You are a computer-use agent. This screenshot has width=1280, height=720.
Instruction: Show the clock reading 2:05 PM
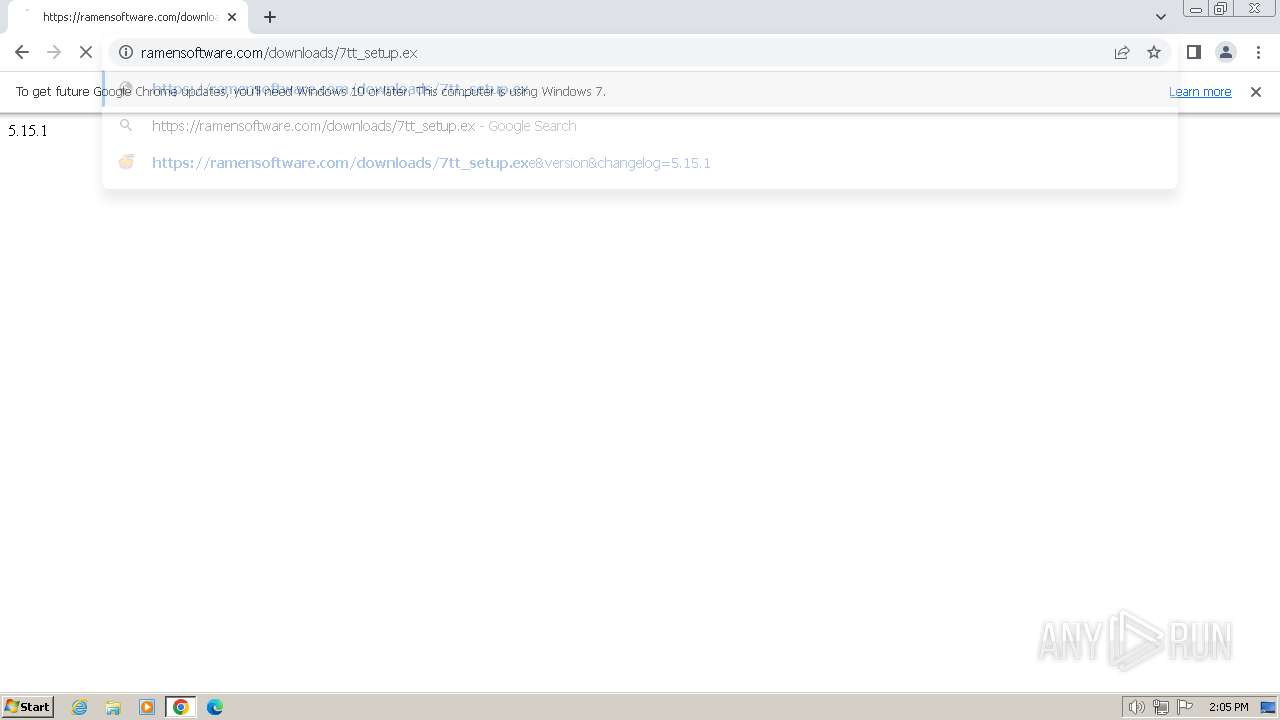(x=1228, y=707)
